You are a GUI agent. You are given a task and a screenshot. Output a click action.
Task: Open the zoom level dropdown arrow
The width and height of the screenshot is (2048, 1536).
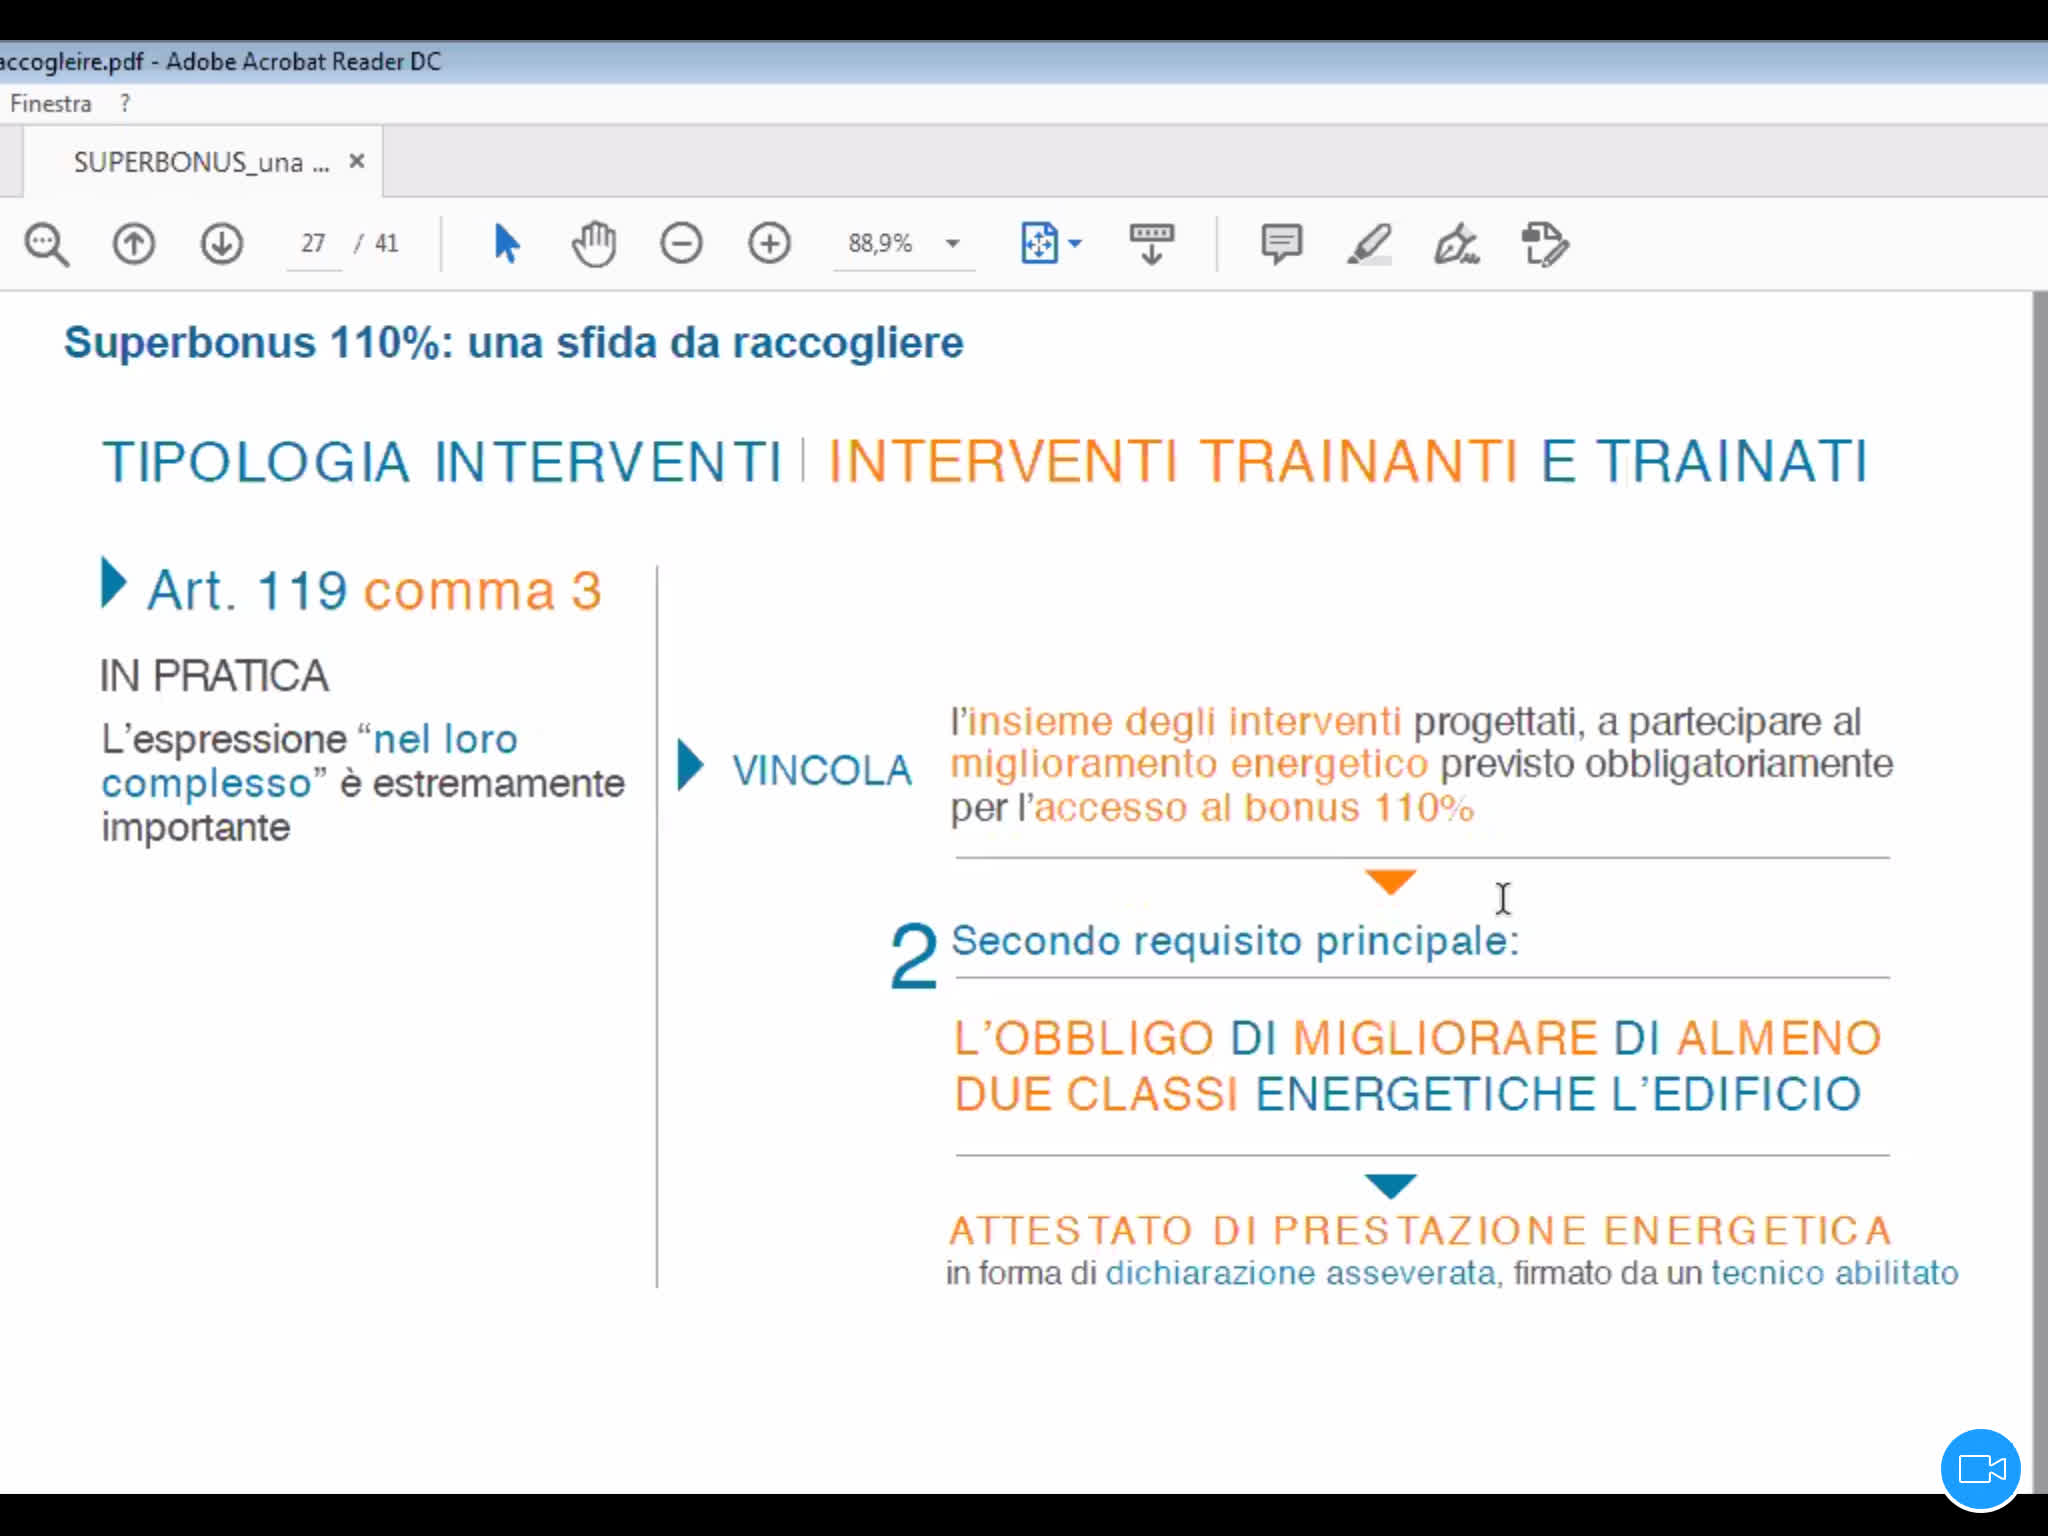coord(953,244)
